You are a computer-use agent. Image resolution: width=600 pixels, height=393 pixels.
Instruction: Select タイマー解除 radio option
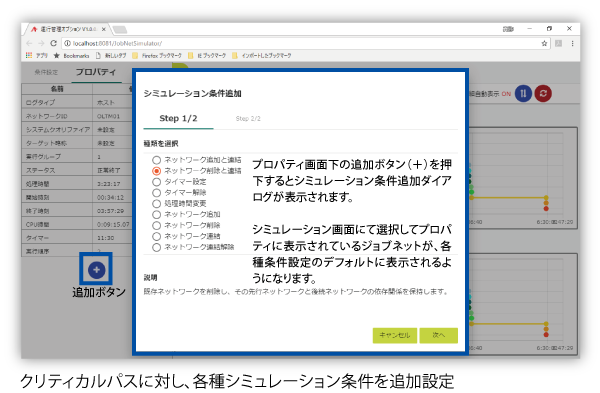pyautogui.click(x=156, y=192)
